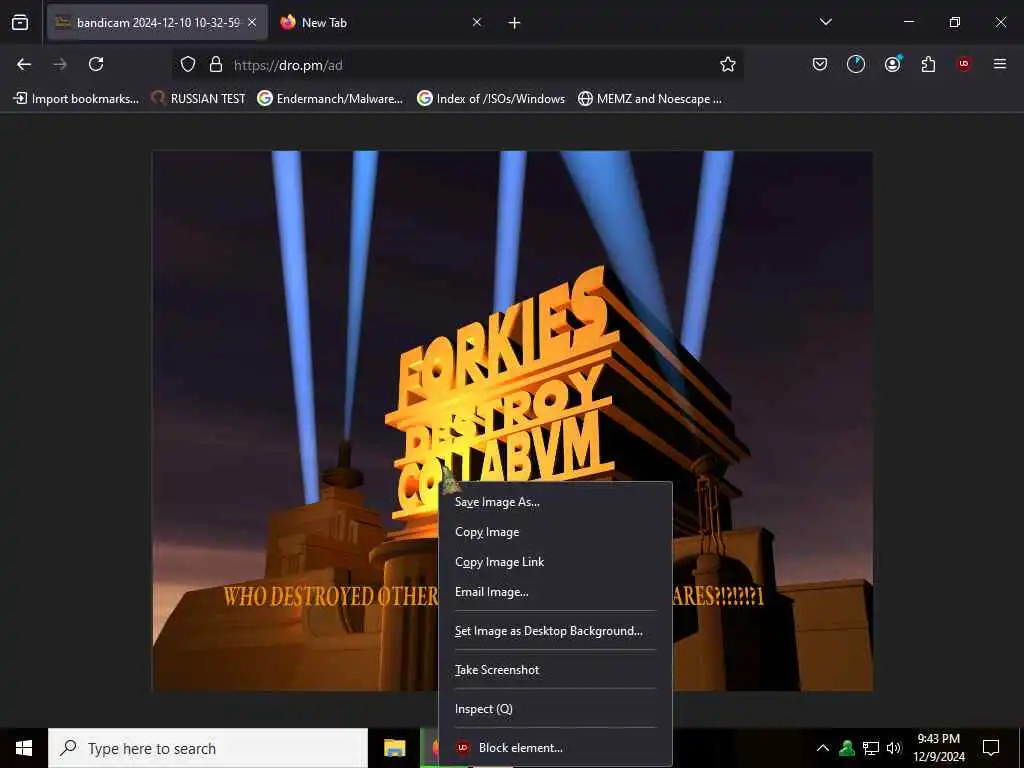This screenshot has width=1024, height=768.
Task: Open MEMZ and Noescape bookmark
Action: (650, 99)
